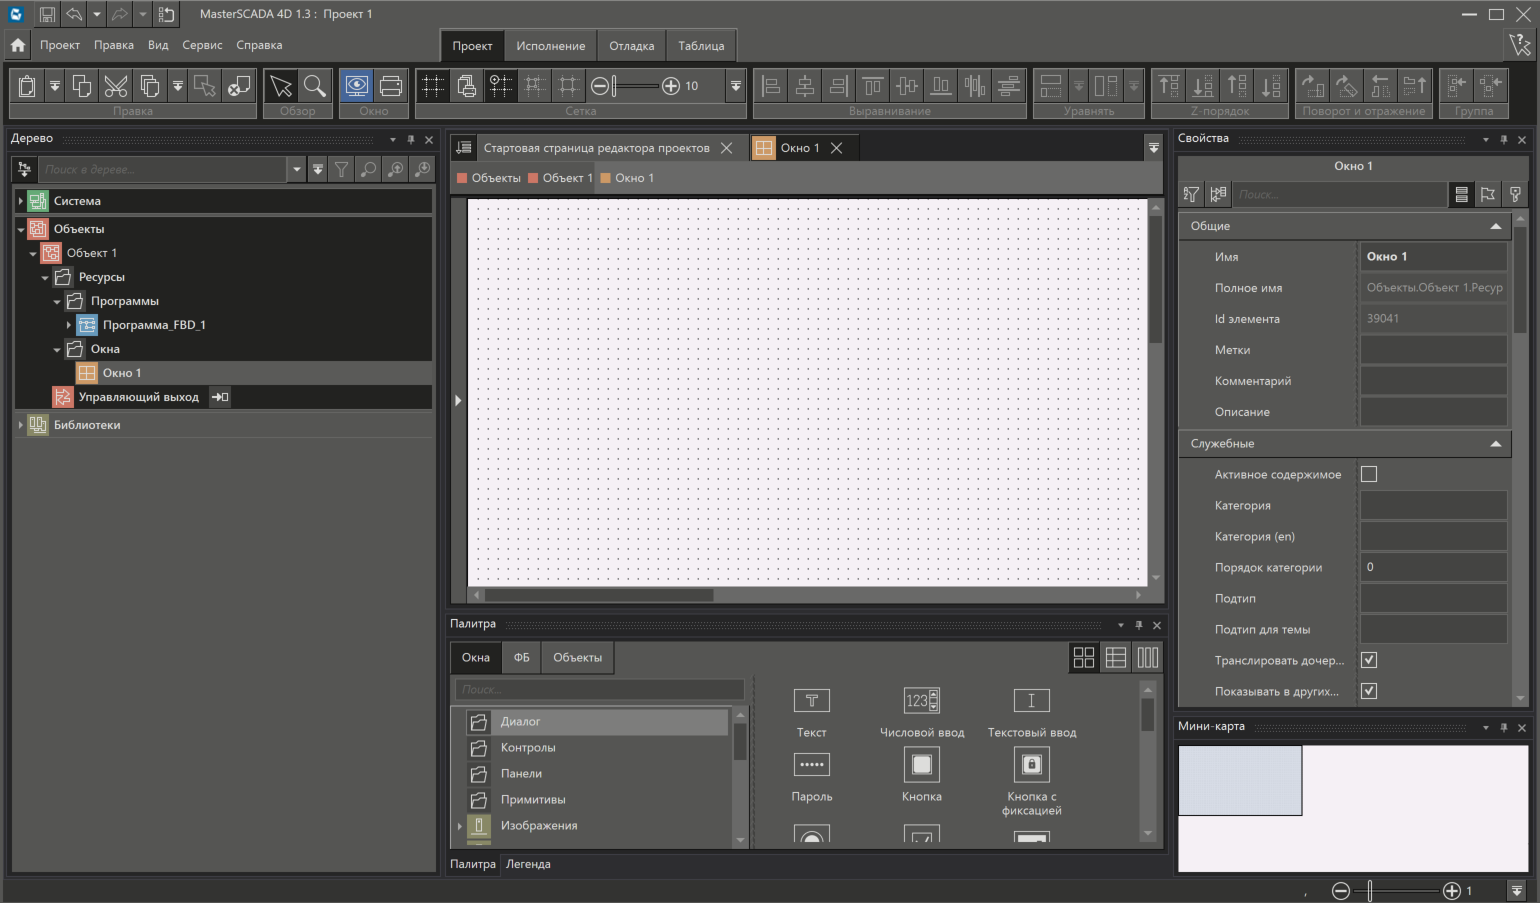This screenshot has height=903, width=1540.
Task: Toggle grid display icon in Сетка group
Action: click(x=432, y=86)
